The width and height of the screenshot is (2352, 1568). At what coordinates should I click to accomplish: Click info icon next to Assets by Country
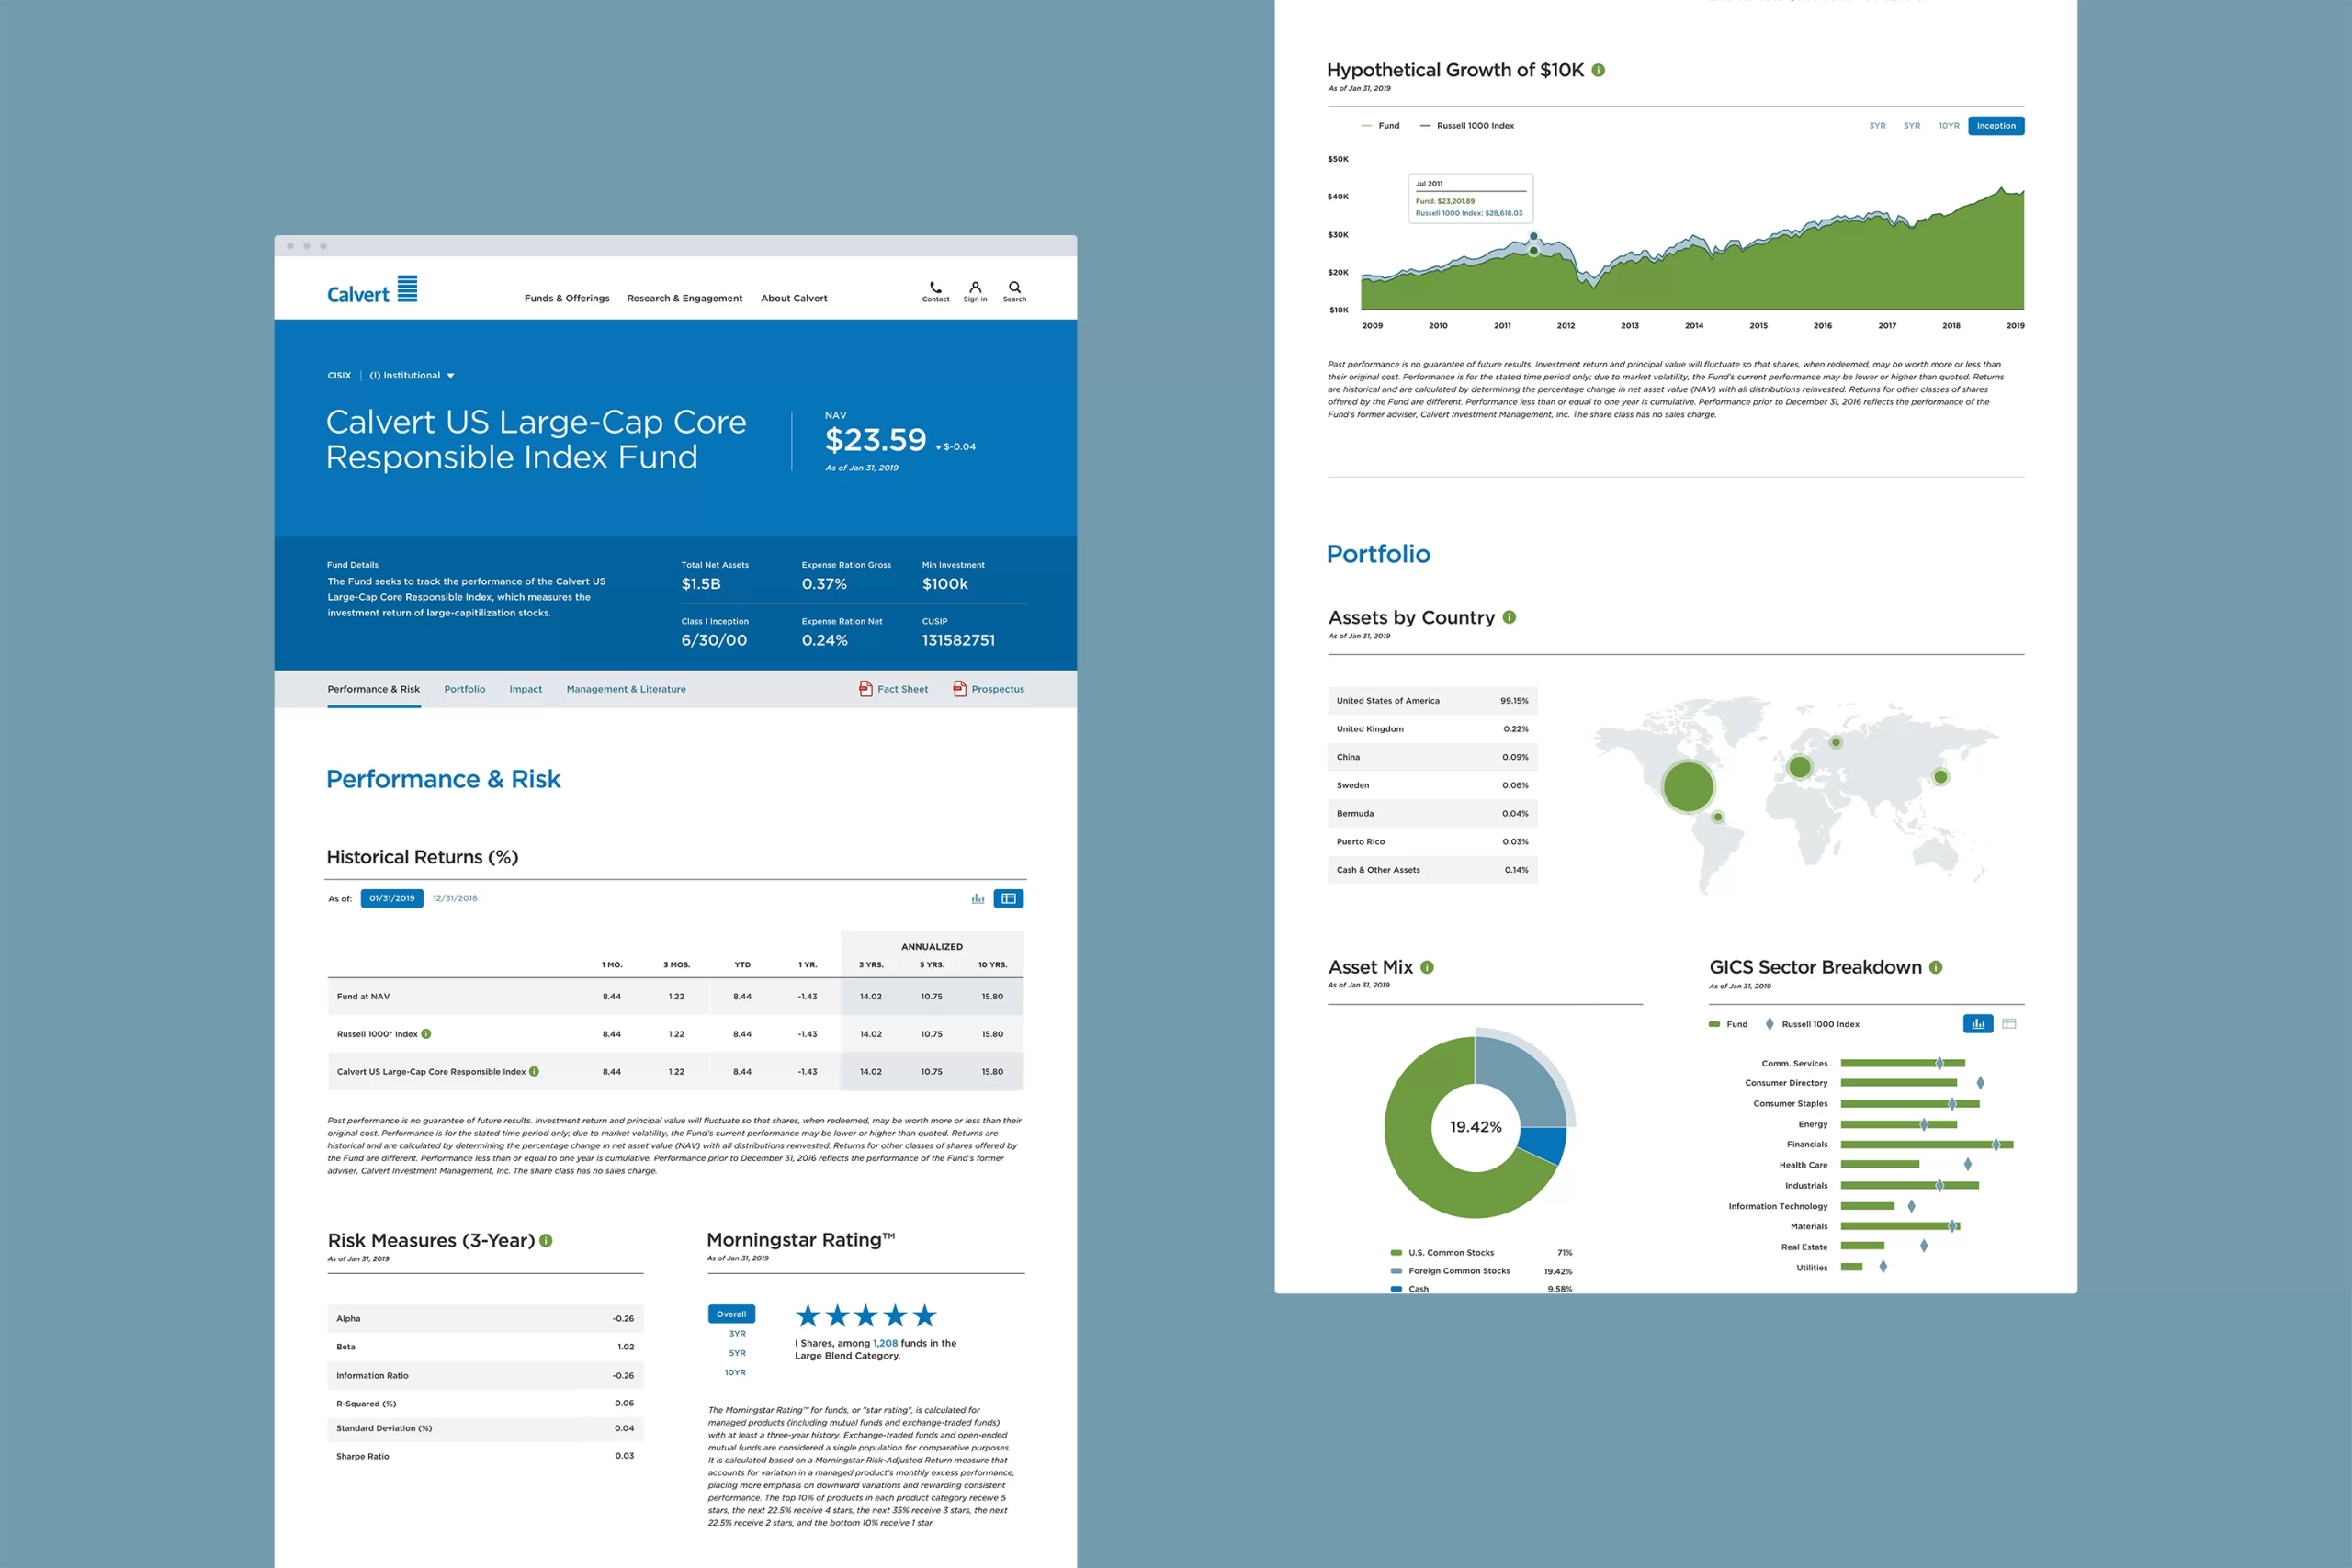click(1509, 617)
